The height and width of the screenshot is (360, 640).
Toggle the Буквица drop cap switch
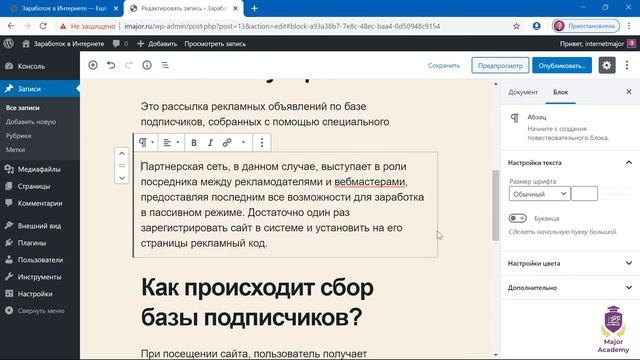tap(518, 218)
